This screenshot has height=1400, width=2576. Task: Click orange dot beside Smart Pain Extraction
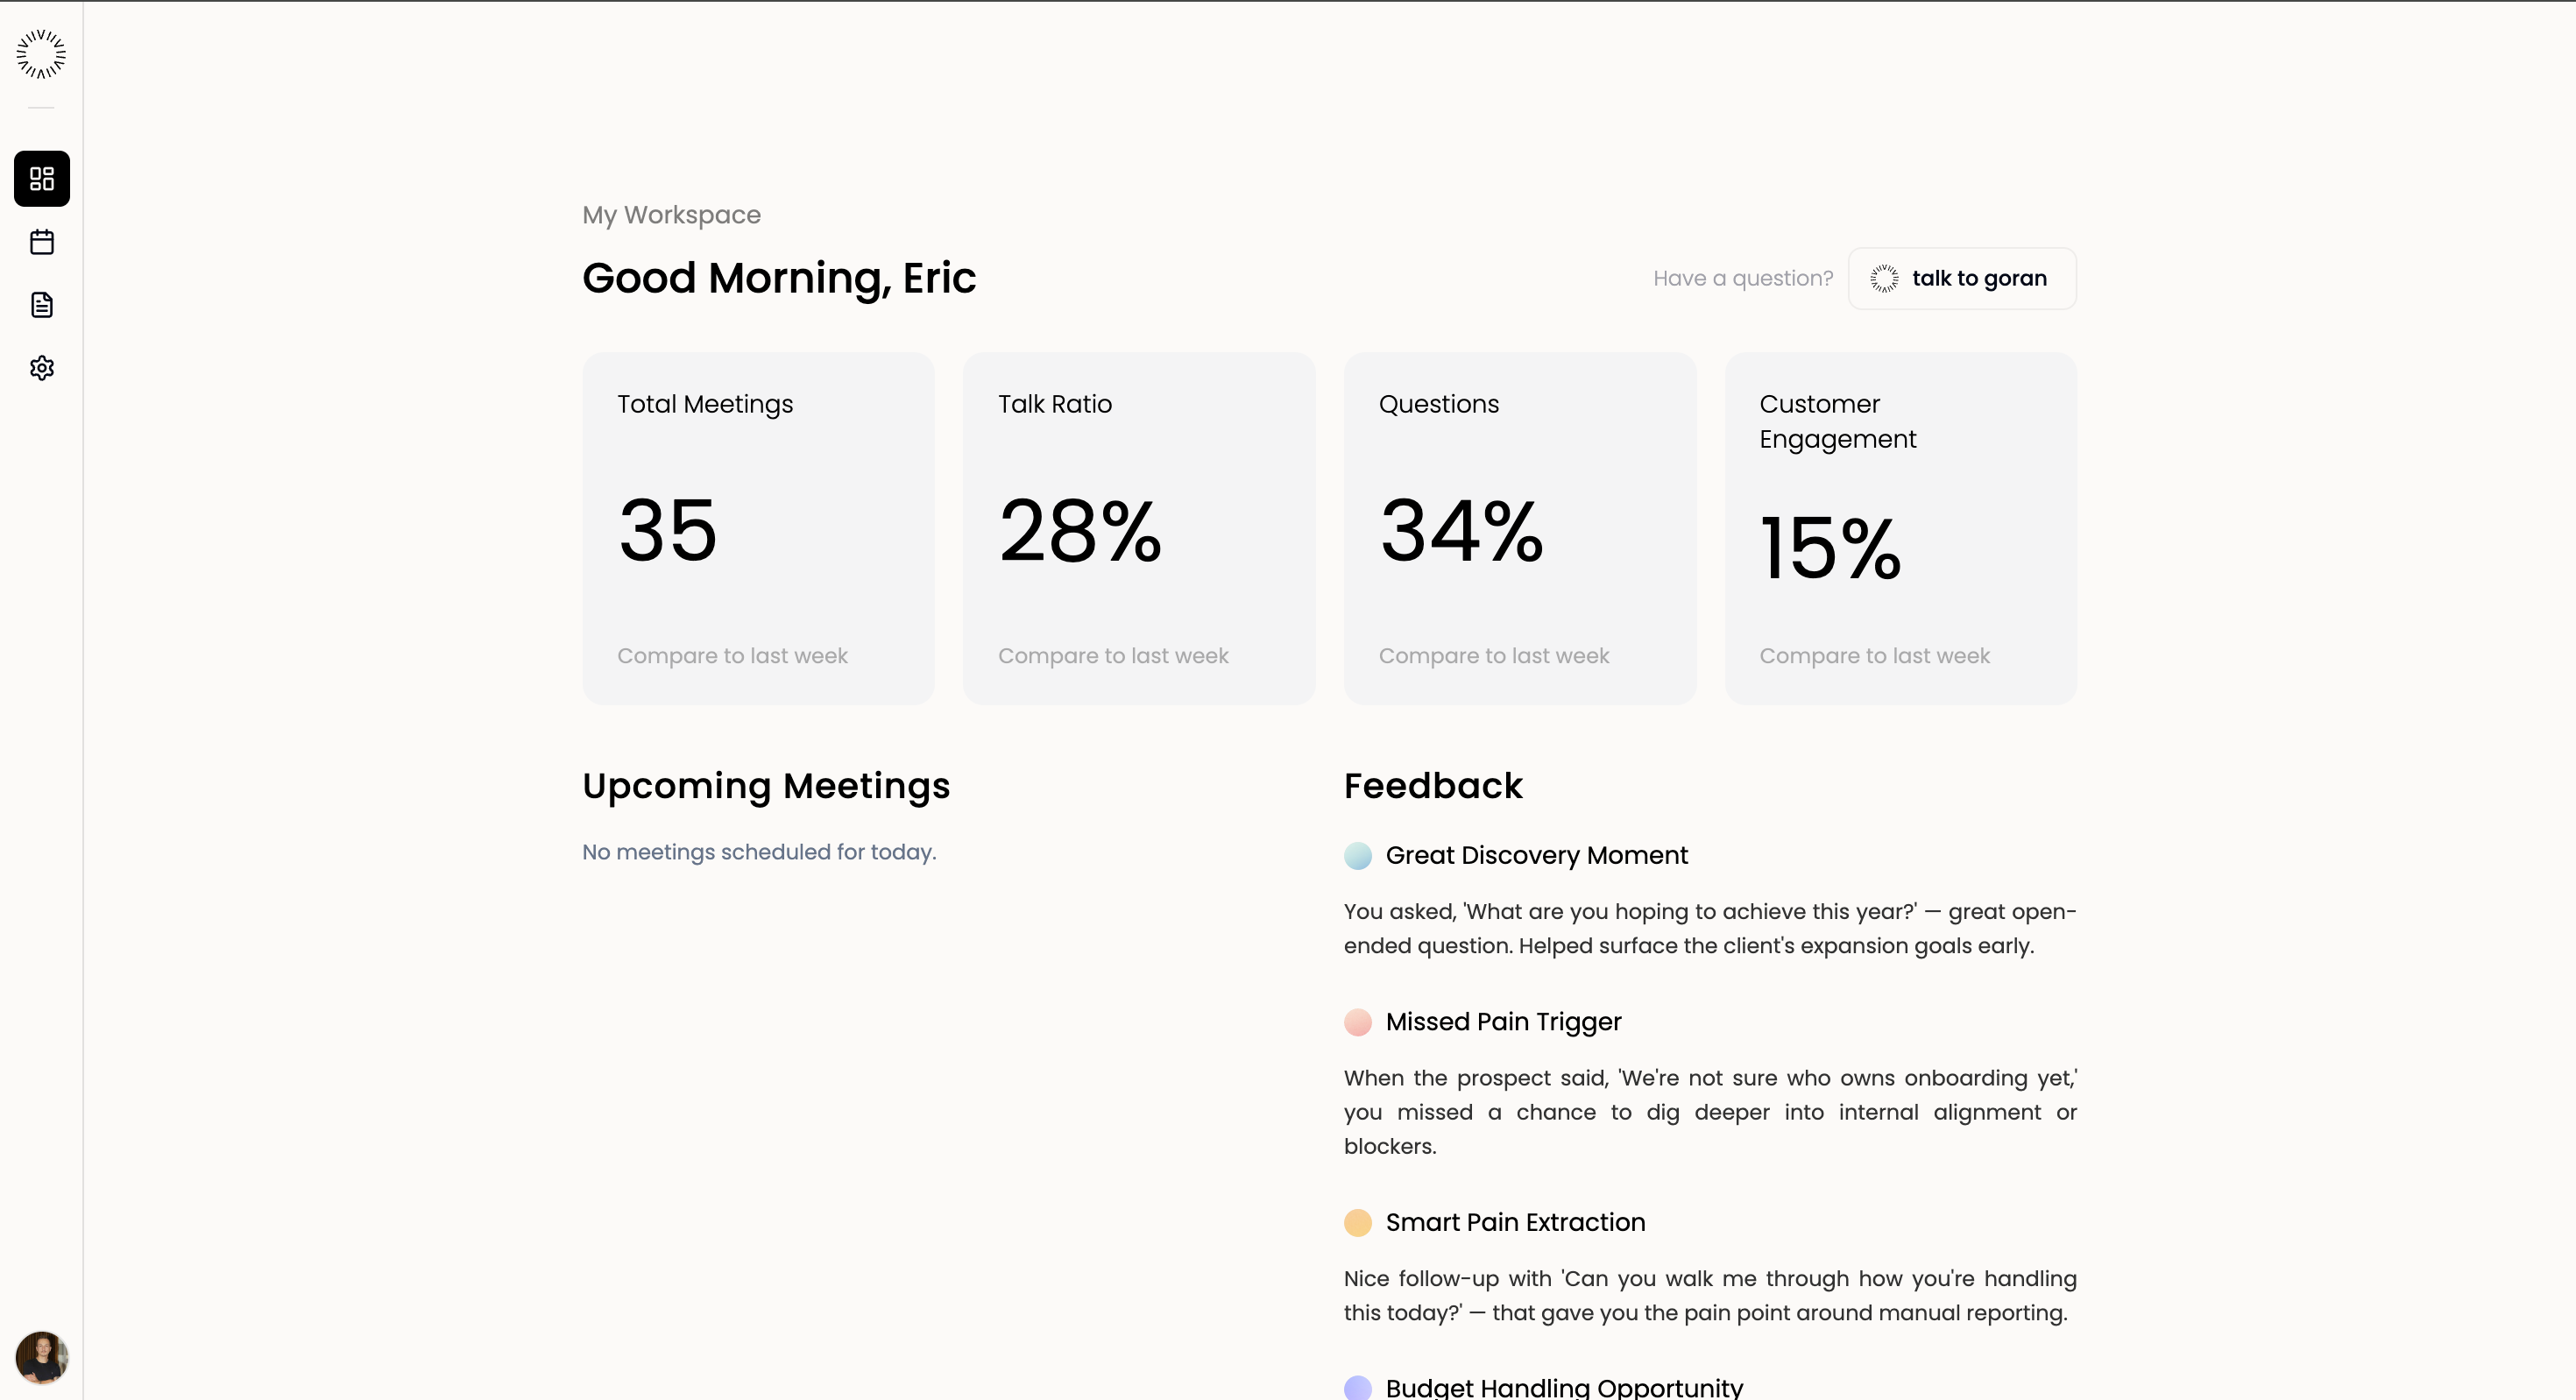pyautogui.click(x=1357, y=1223)
